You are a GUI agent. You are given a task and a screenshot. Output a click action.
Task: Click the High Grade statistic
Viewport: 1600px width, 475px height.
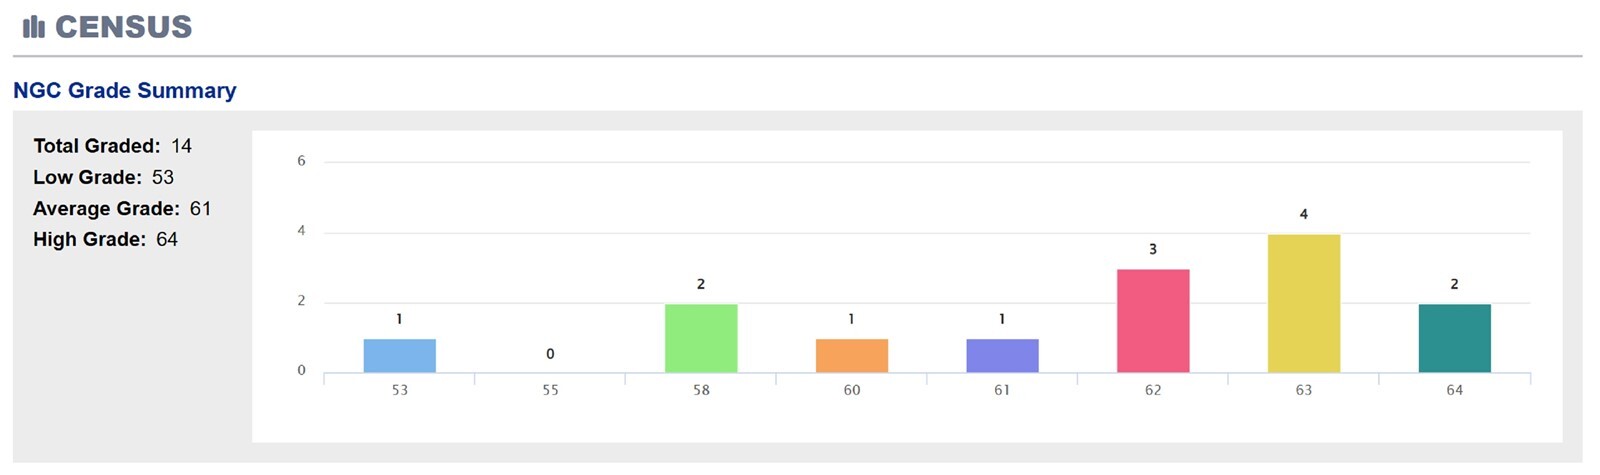[105, 240]
